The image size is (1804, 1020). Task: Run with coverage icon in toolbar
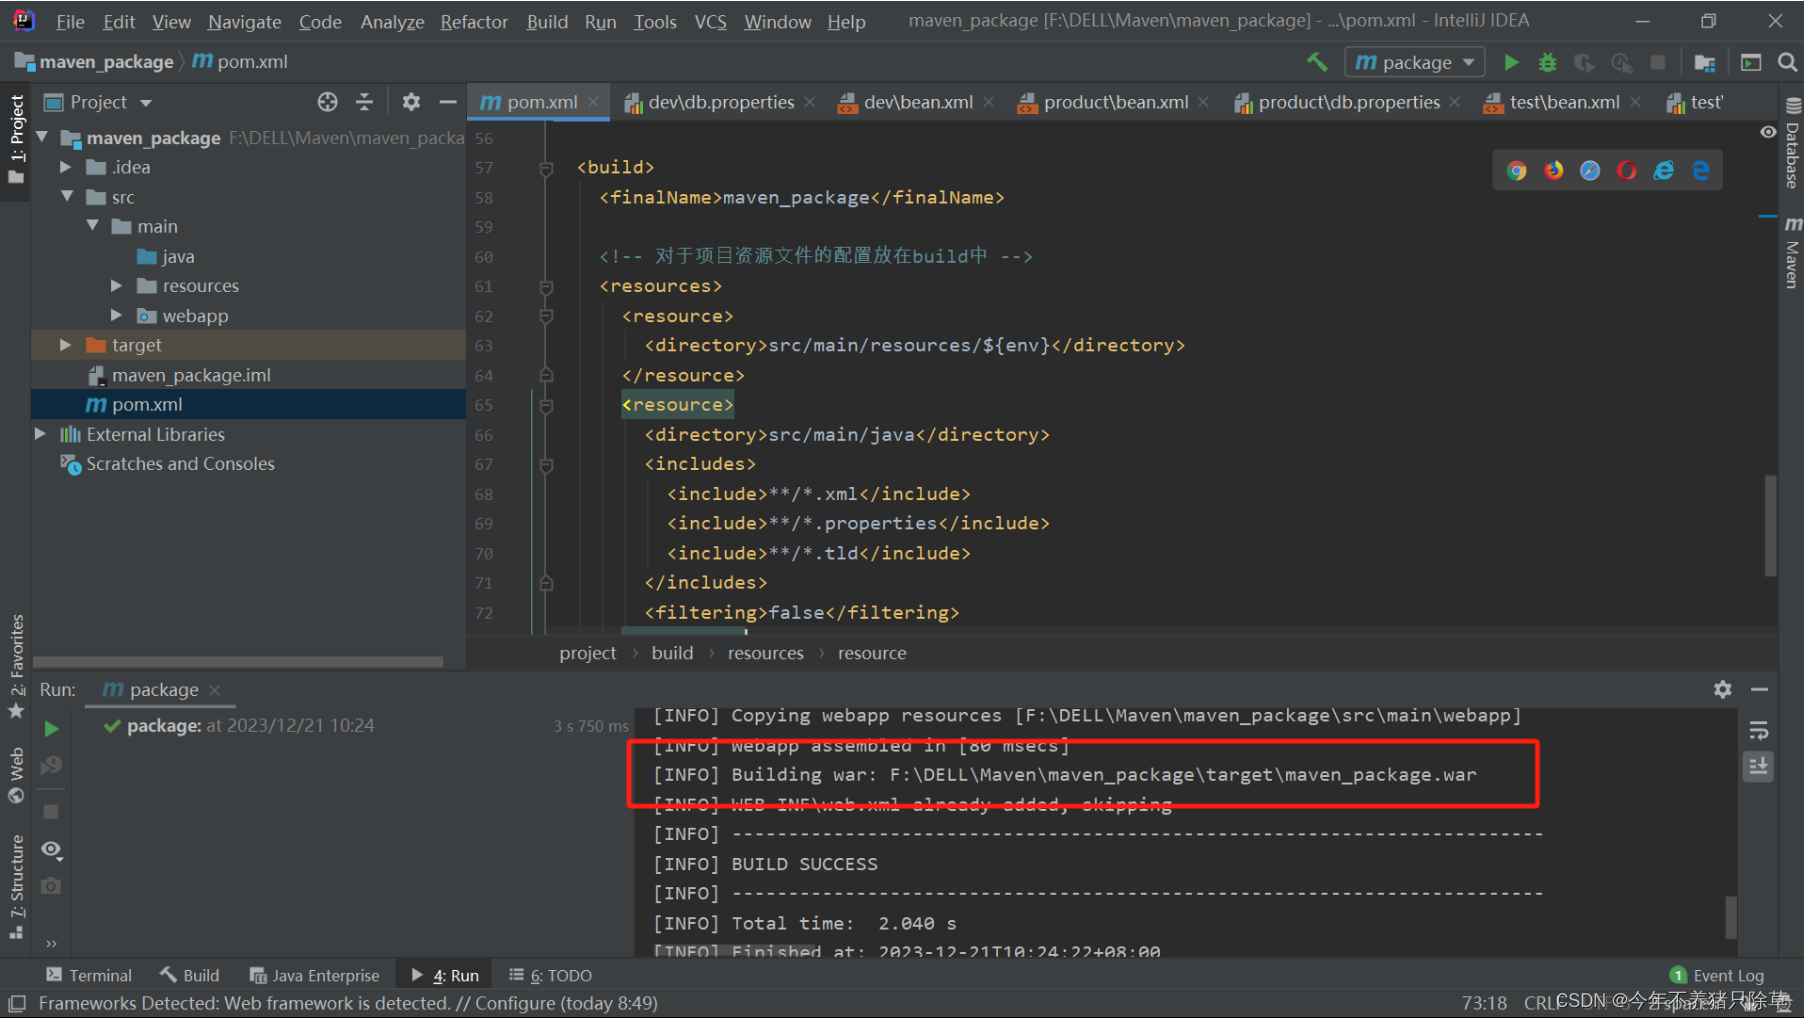coord(1584,62)
